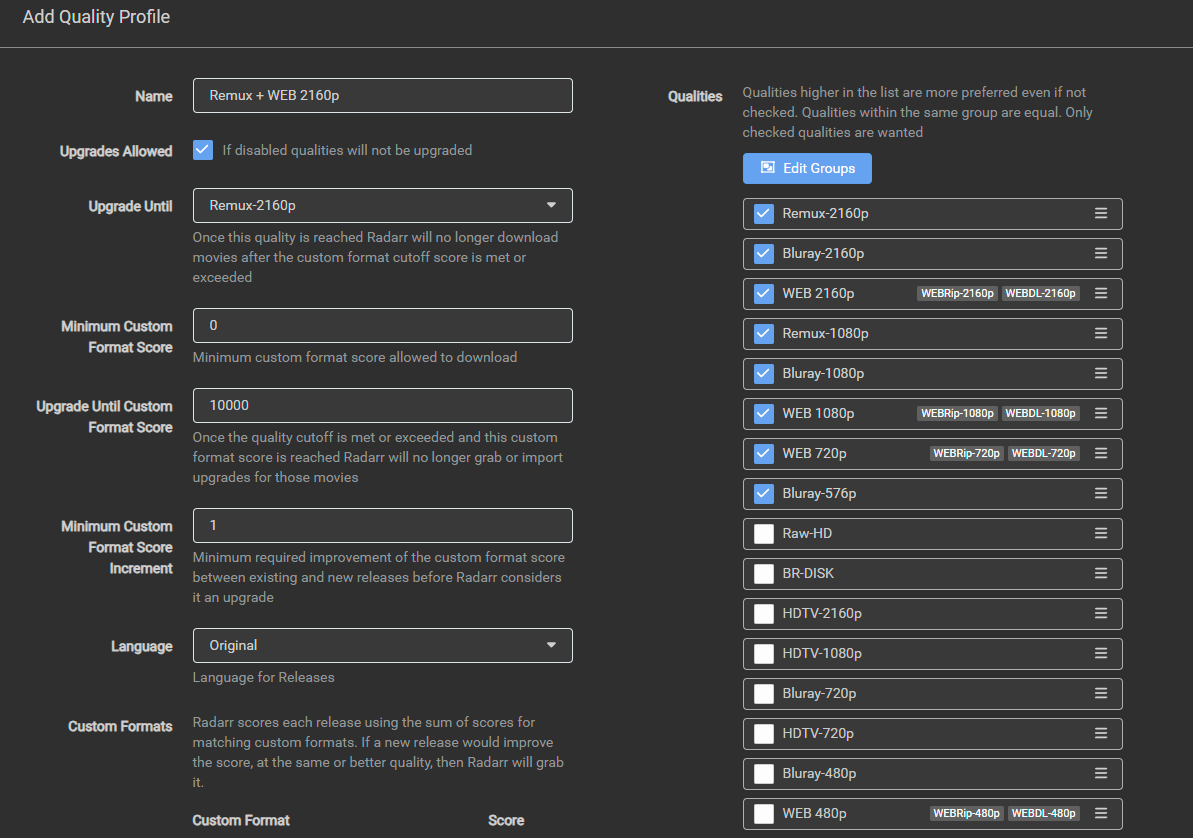Screen dimensions: 1193x838
Task: Select the Minimum Custom Format Score Increment box
Action: [382, 525]
